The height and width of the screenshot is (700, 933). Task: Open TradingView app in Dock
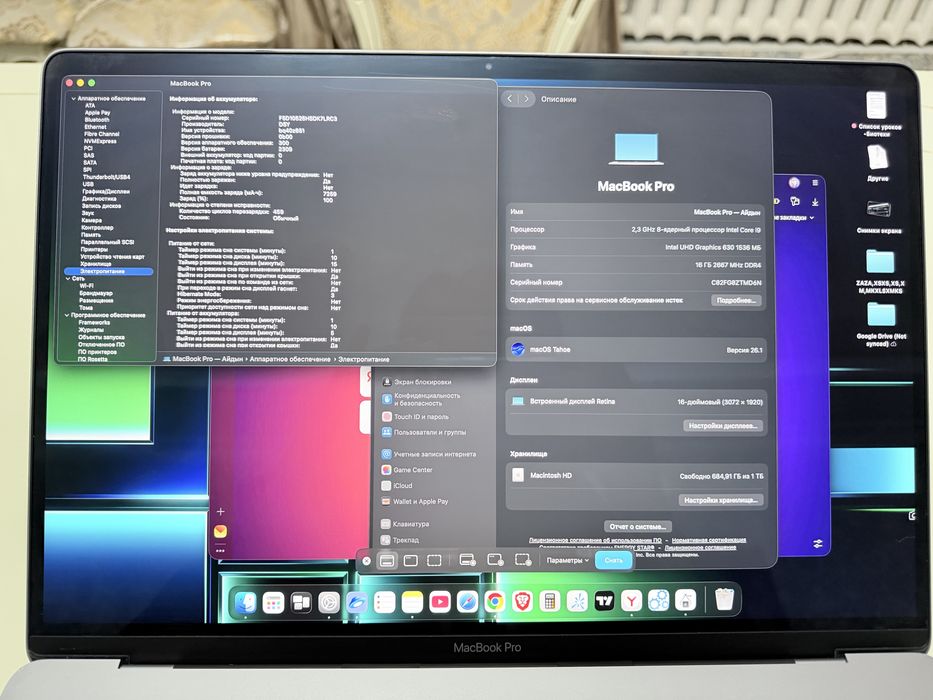(x=604, y=601)
